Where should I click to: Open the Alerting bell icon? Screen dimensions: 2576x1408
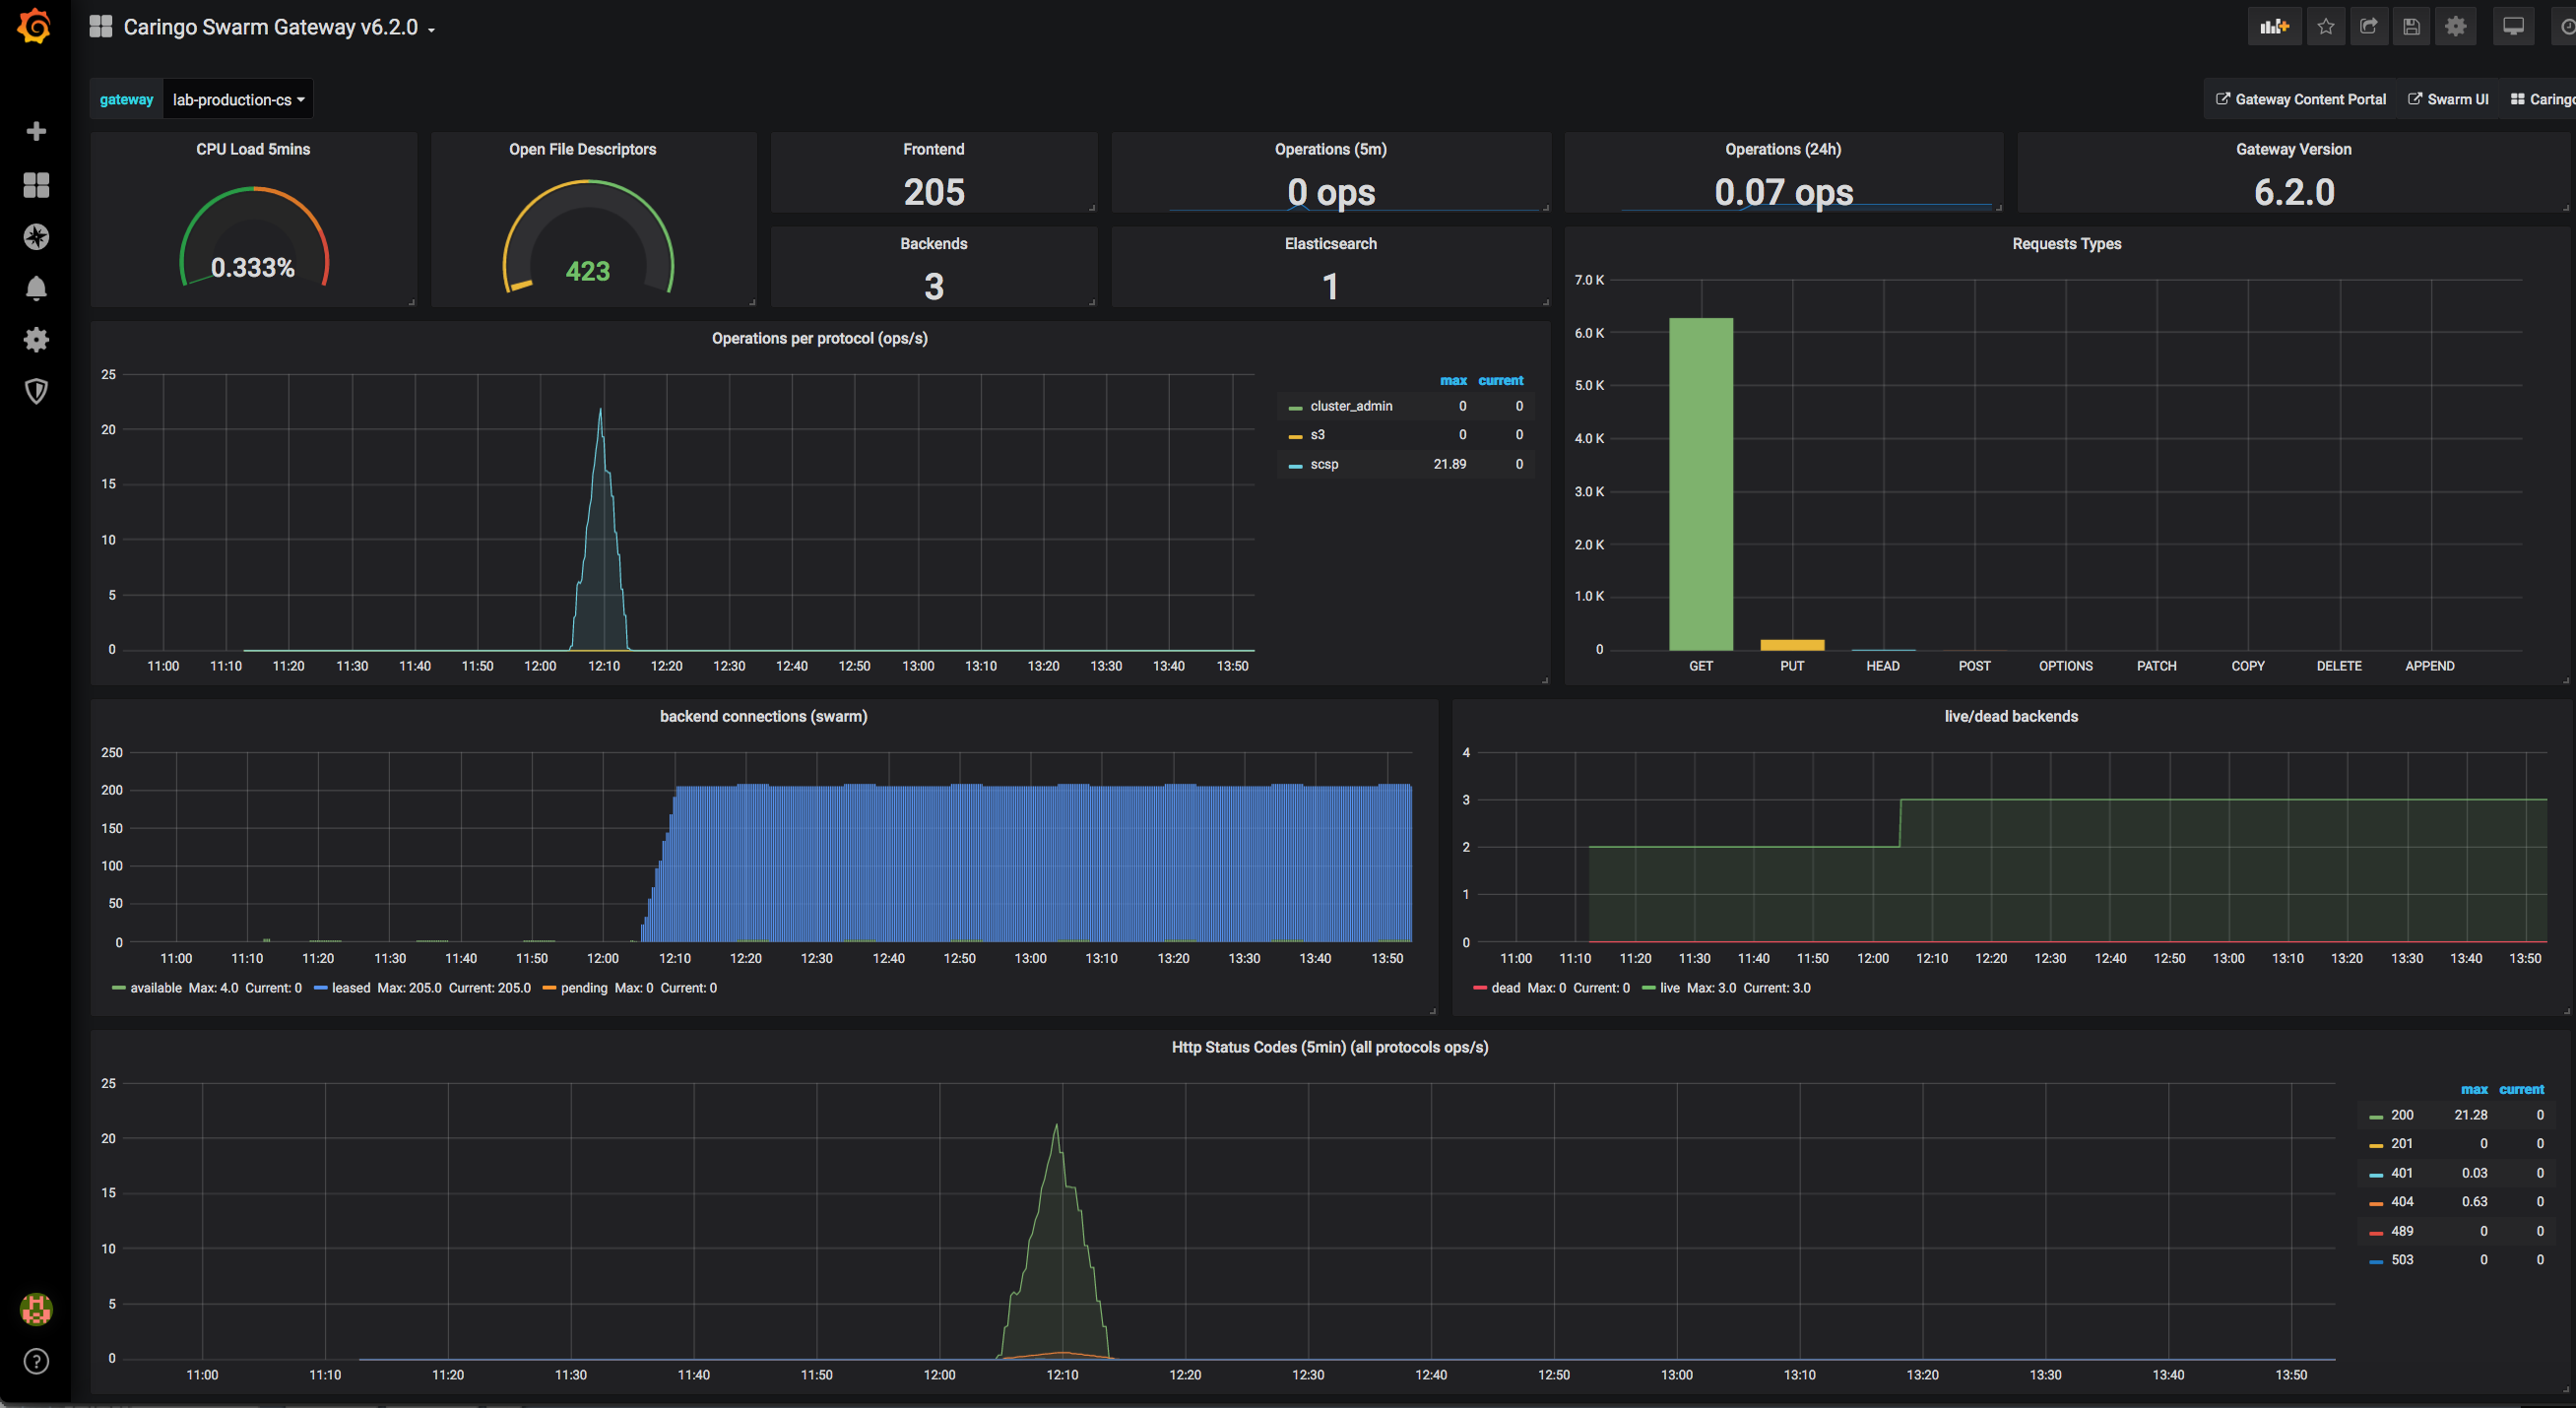coord(36,289)
